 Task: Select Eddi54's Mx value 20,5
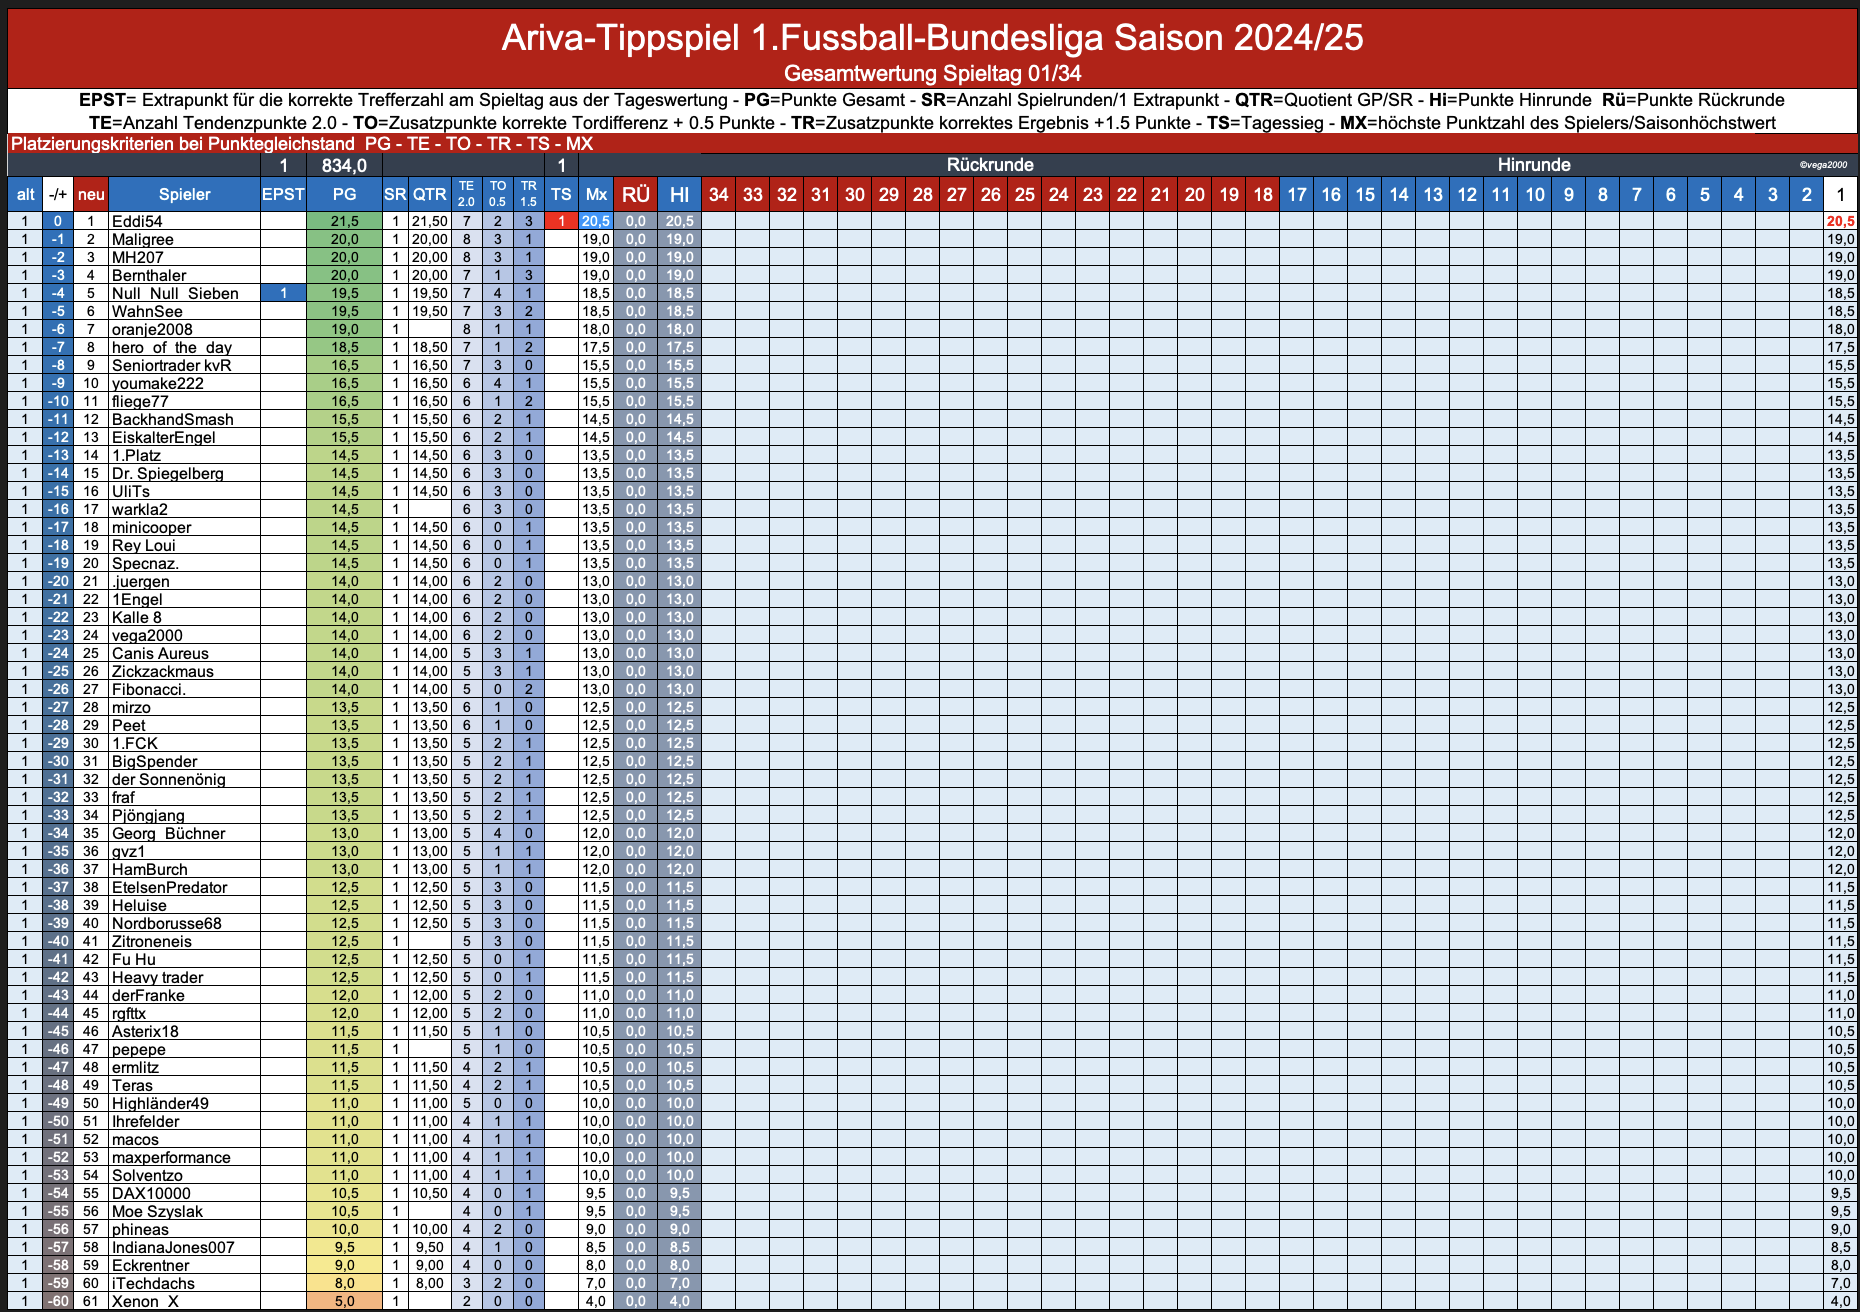tap(596, 221)
